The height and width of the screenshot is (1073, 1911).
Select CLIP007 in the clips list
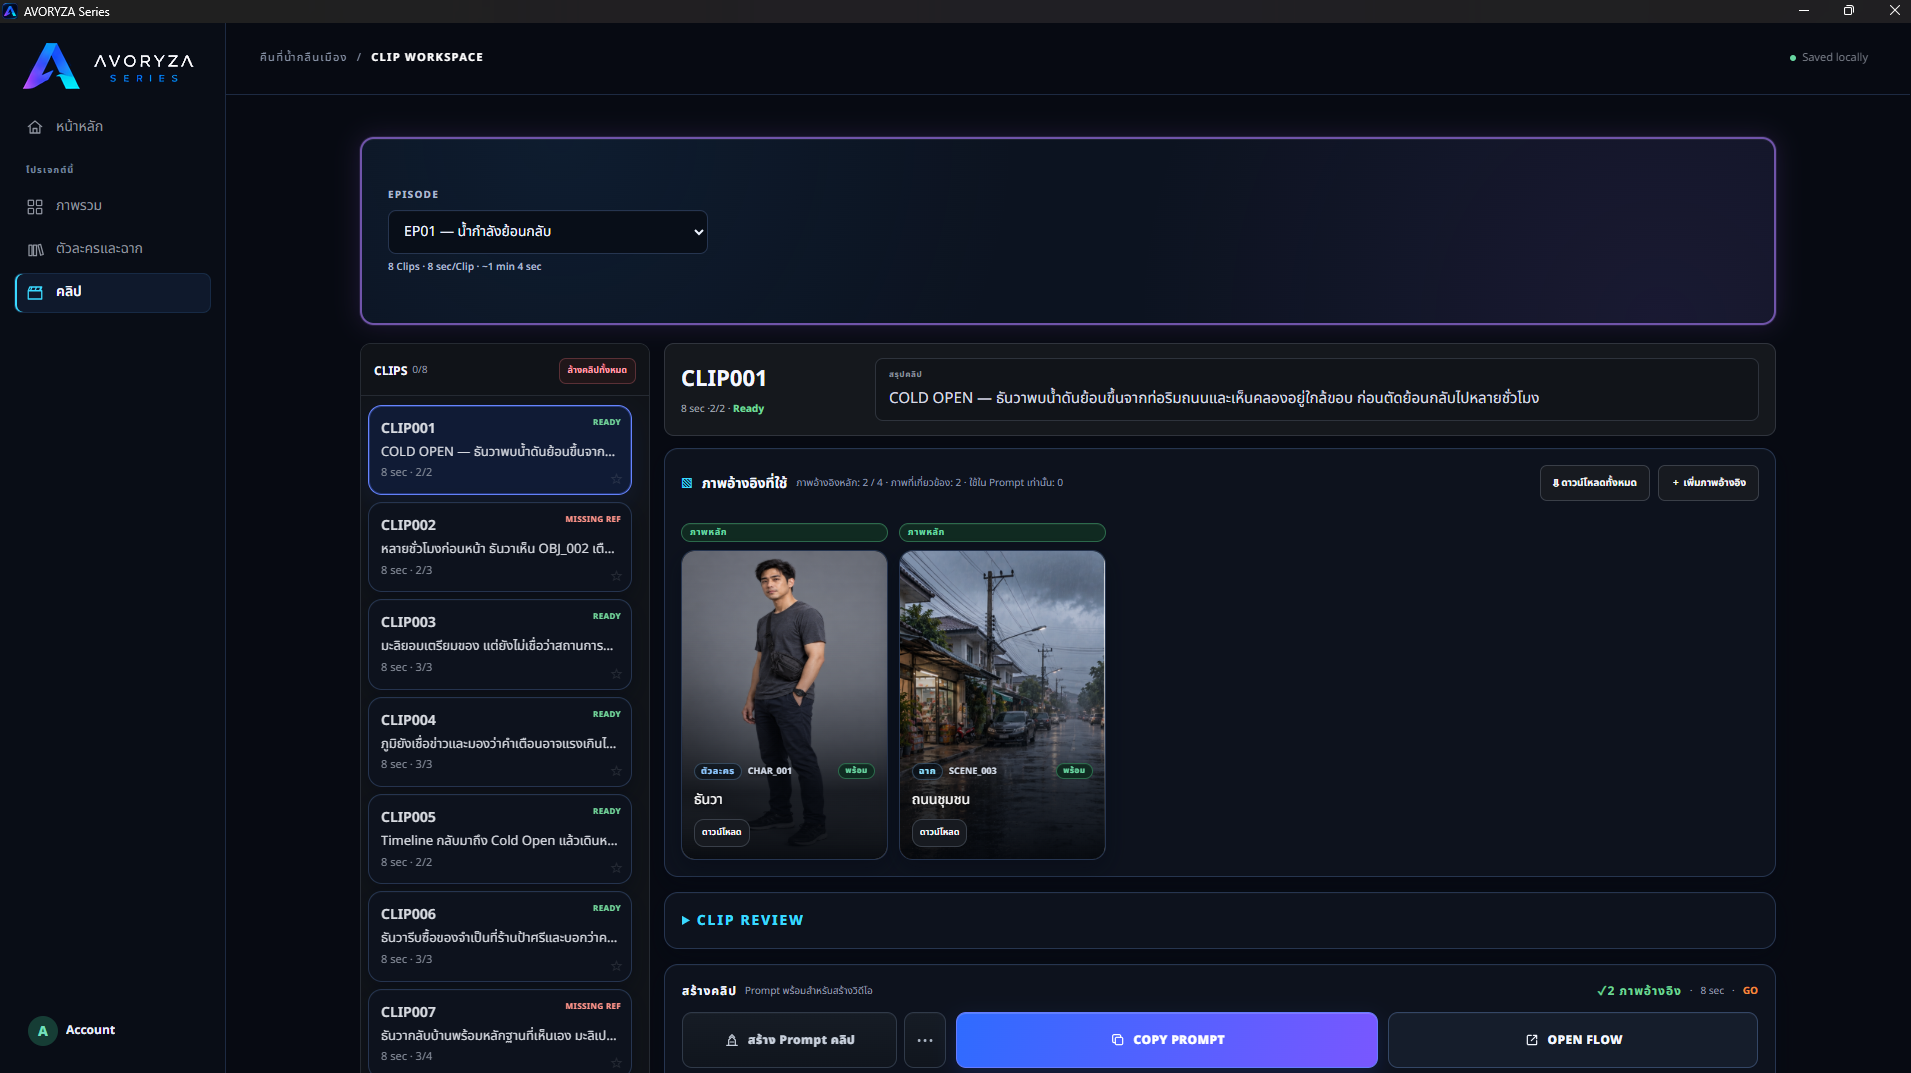(499, 1031)
